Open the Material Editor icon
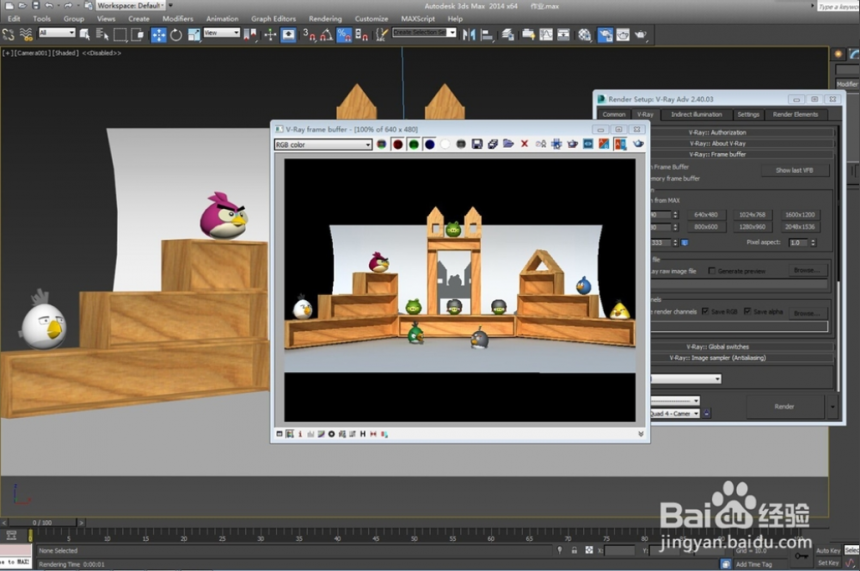 tap(584, 35)
